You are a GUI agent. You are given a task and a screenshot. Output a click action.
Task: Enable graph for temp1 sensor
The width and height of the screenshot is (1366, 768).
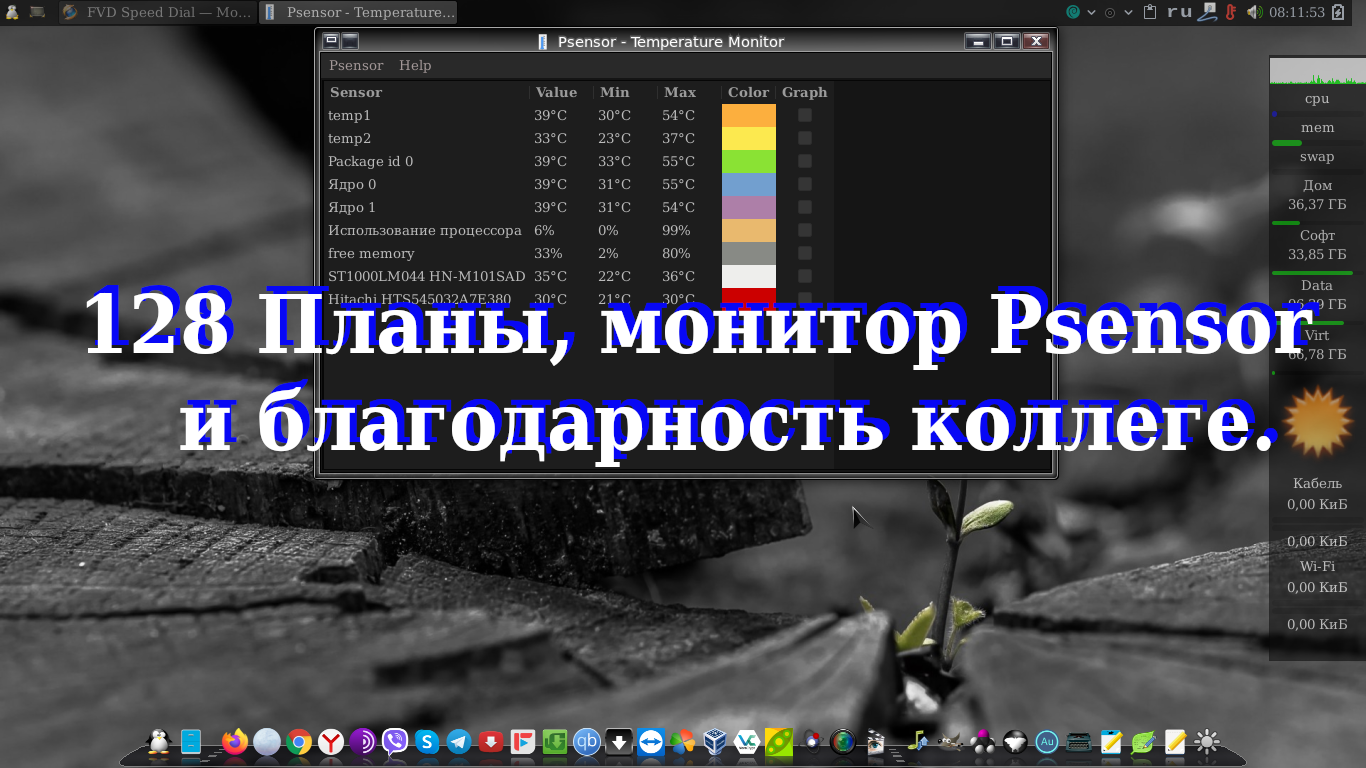[805, 115]
